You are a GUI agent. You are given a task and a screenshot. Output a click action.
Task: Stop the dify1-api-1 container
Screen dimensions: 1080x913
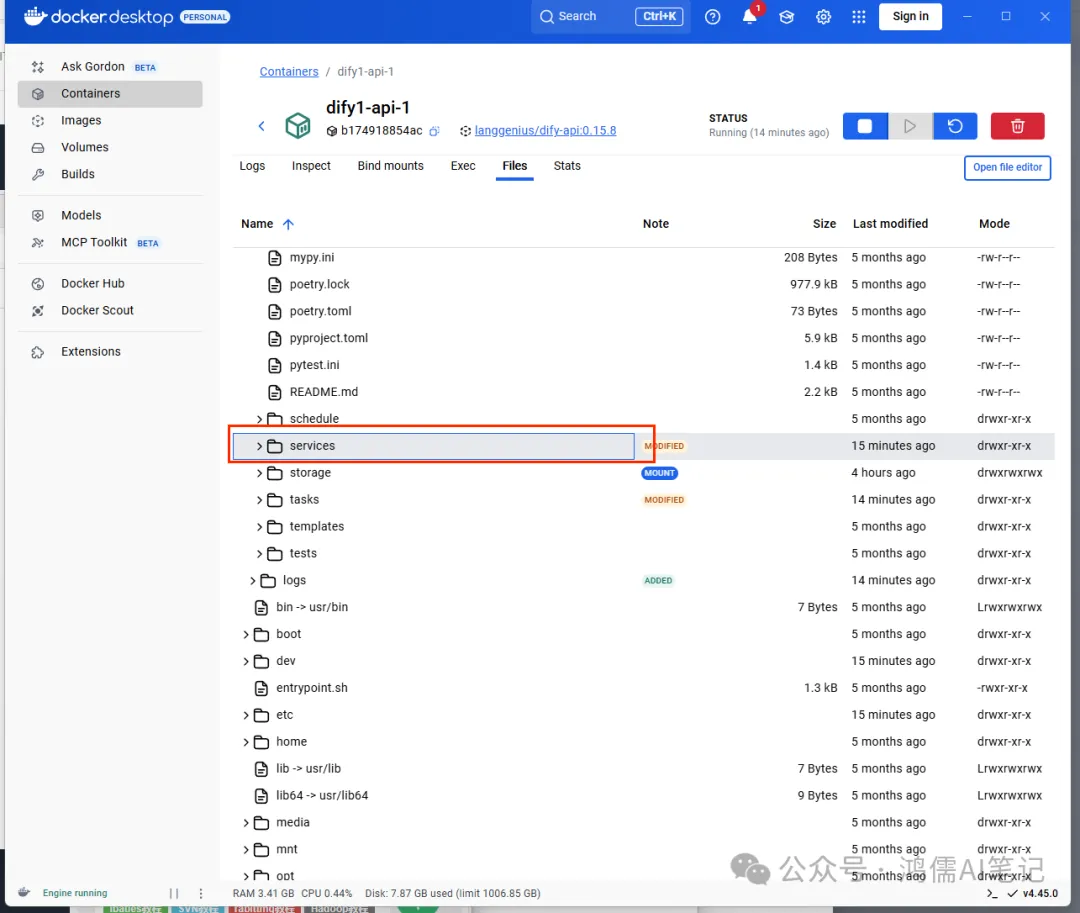pyautogui.click(x=865, y=126)
